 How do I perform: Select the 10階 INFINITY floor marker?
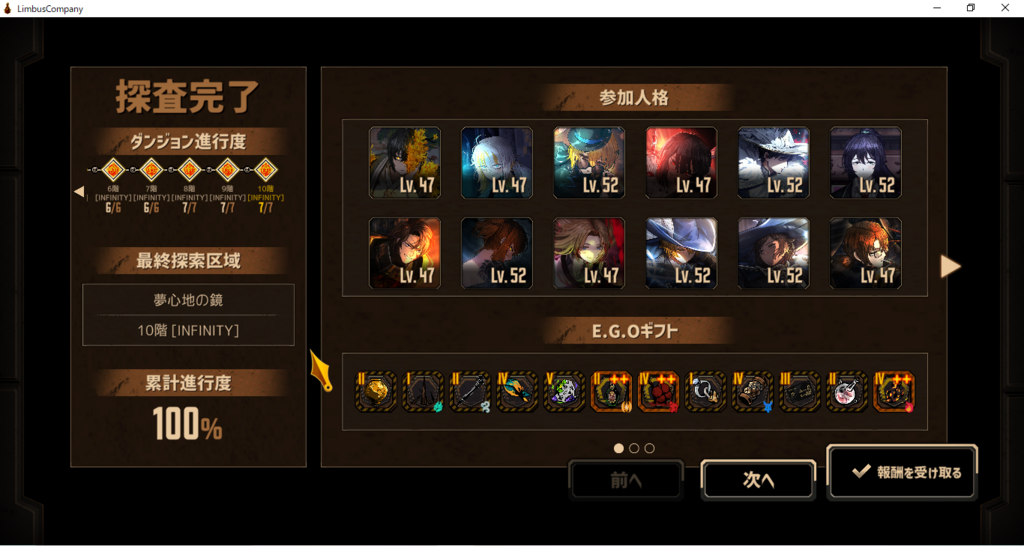click(266, 170)
